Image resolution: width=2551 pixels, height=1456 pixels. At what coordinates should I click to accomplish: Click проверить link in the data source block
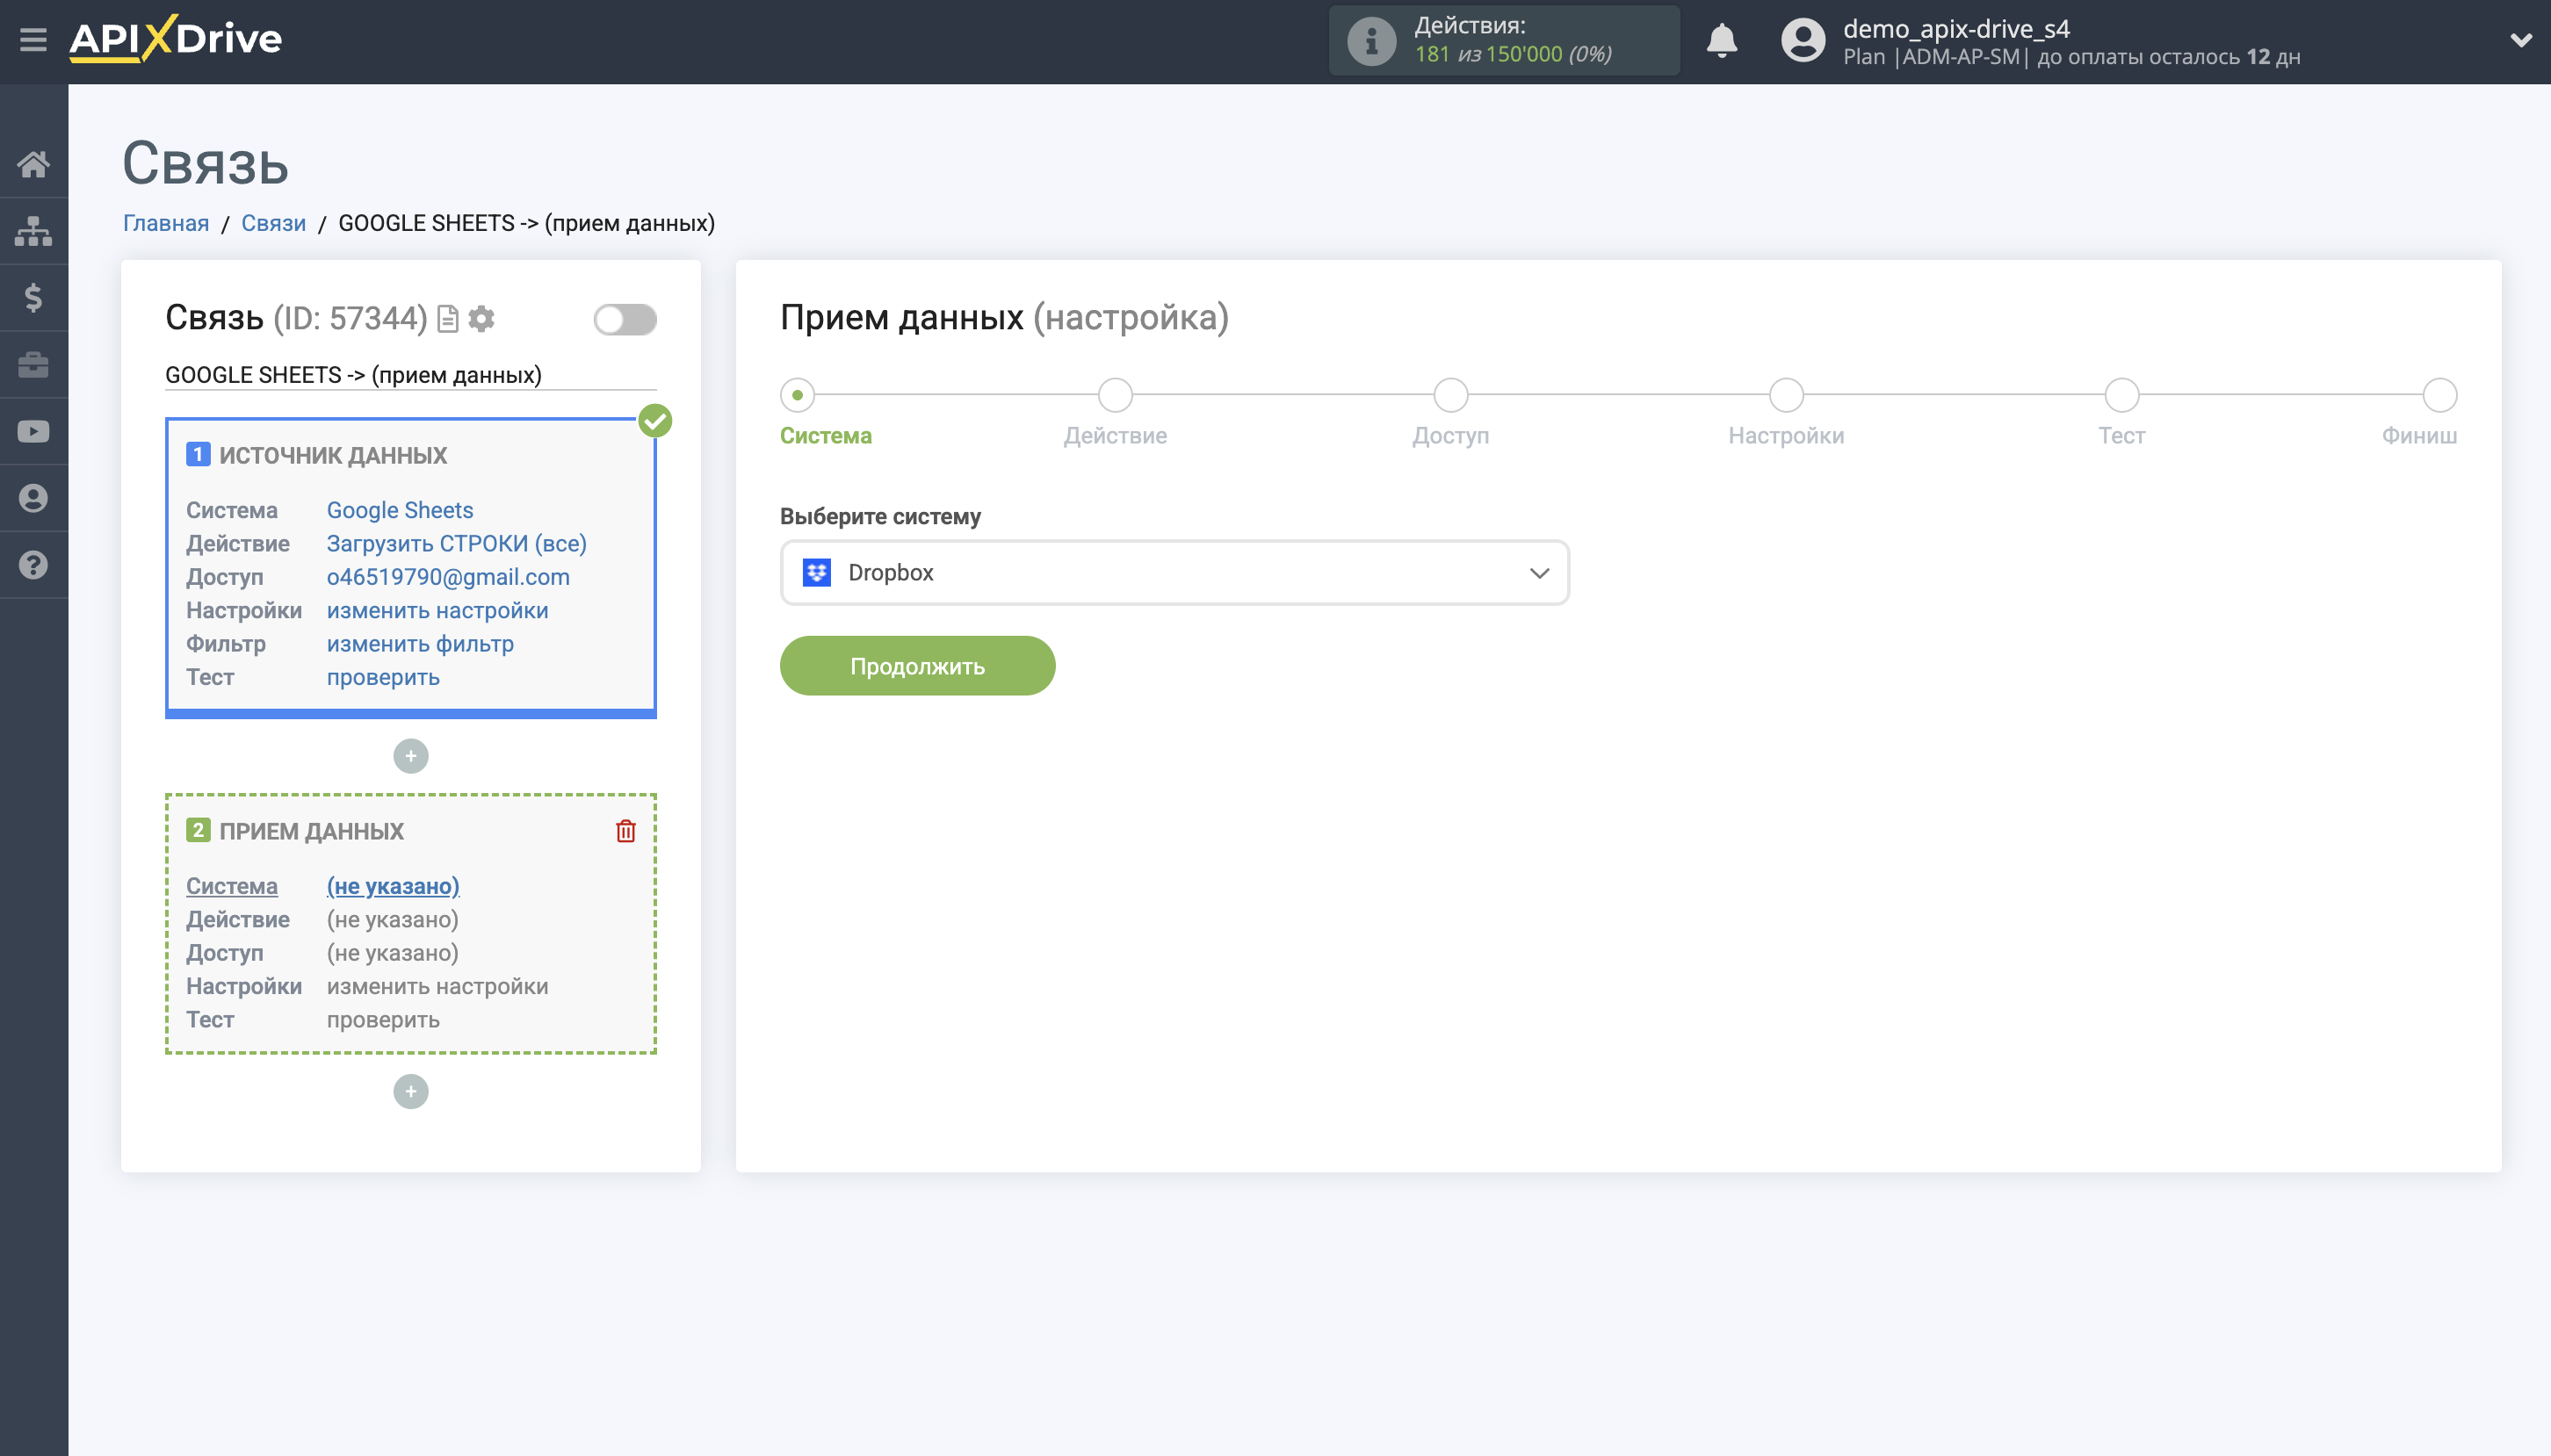point(383,677)
